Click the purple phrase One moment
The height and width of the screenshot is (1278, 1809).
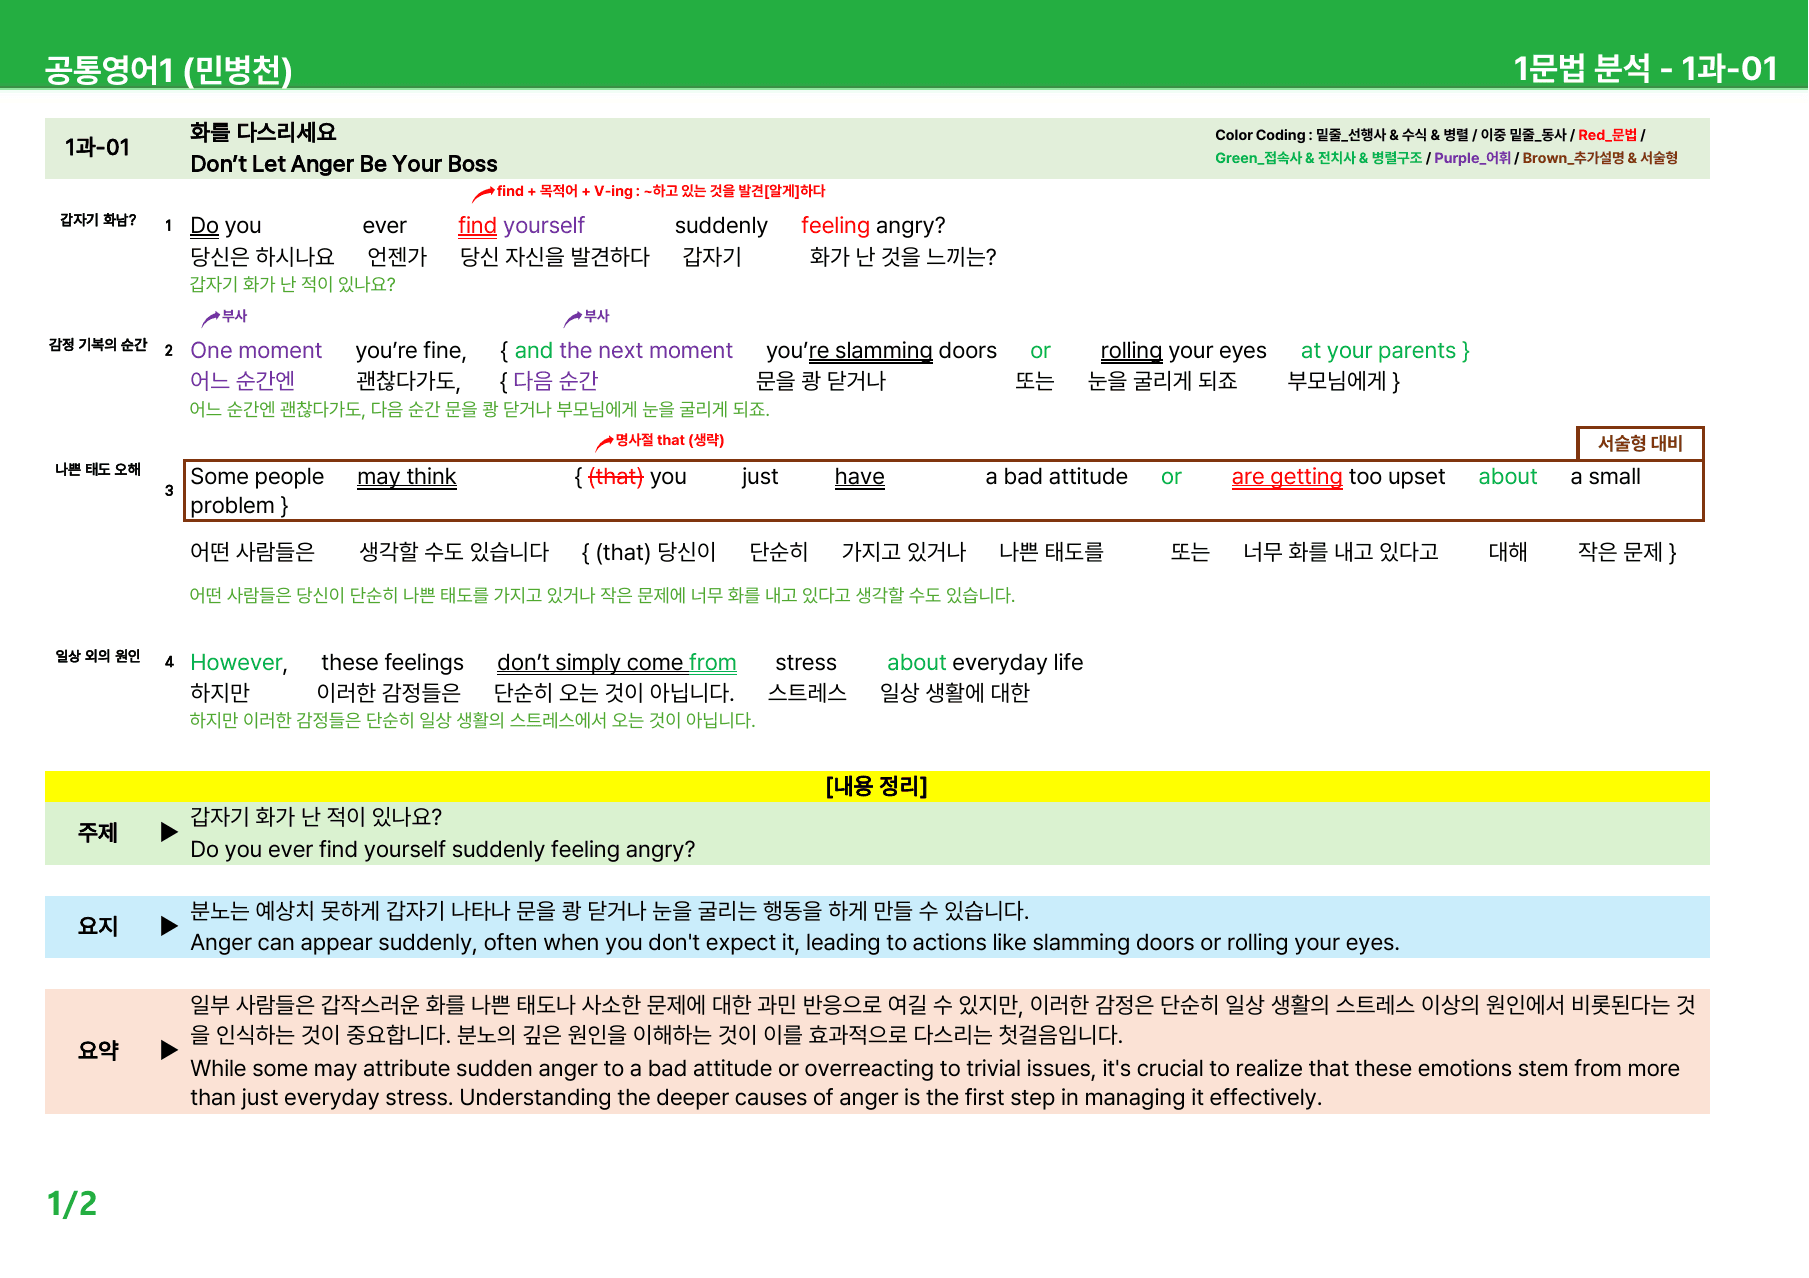pos(256,351)
